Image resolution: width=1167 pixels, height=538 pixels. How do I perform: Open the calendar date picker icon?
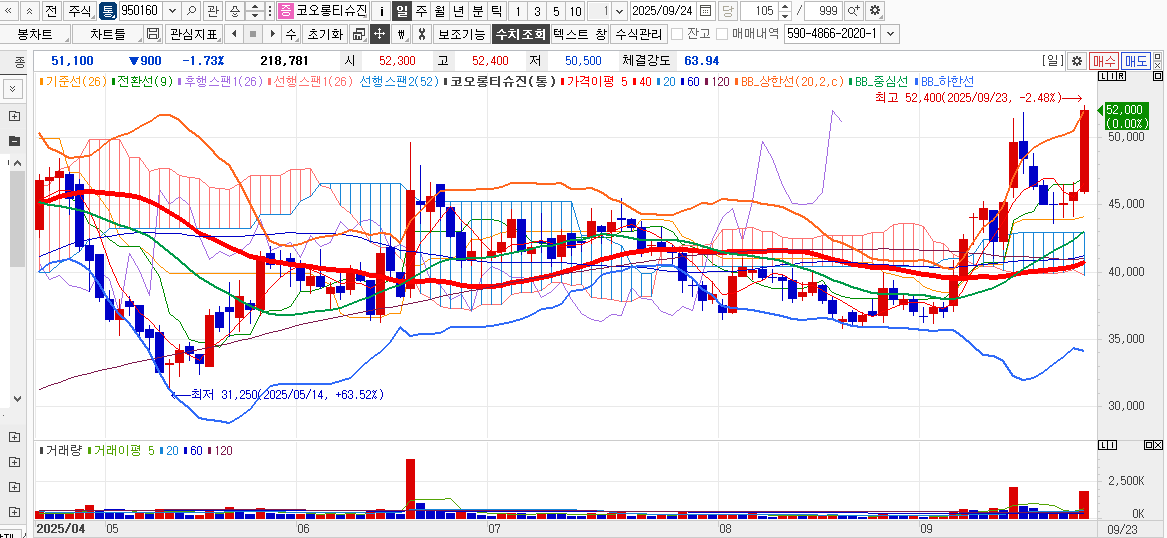click(x=706, y=11)
